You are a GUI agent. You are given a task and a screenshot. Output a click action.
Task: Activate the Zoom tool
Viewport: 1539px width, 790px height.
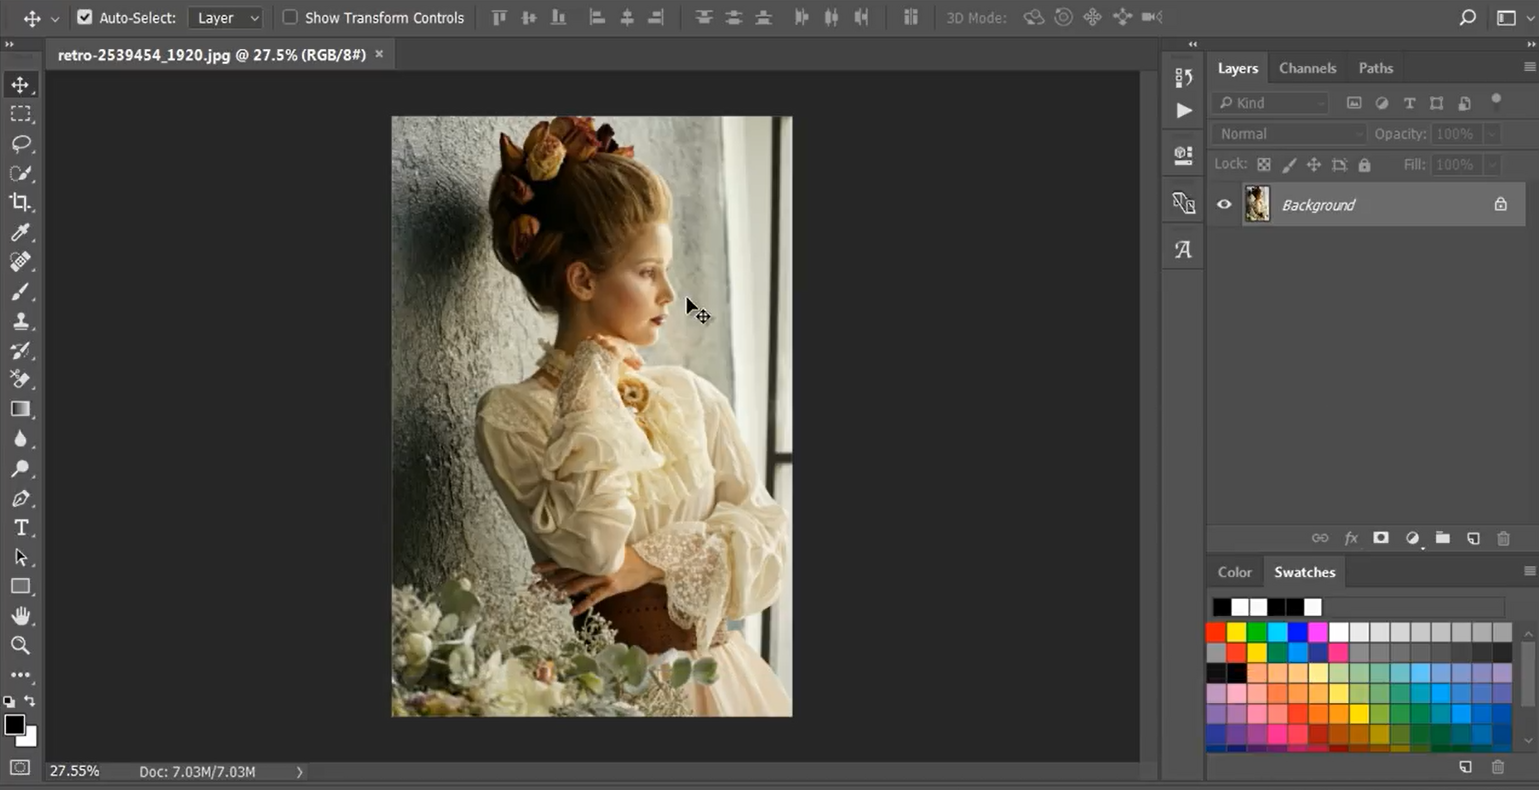click(21, 645)
